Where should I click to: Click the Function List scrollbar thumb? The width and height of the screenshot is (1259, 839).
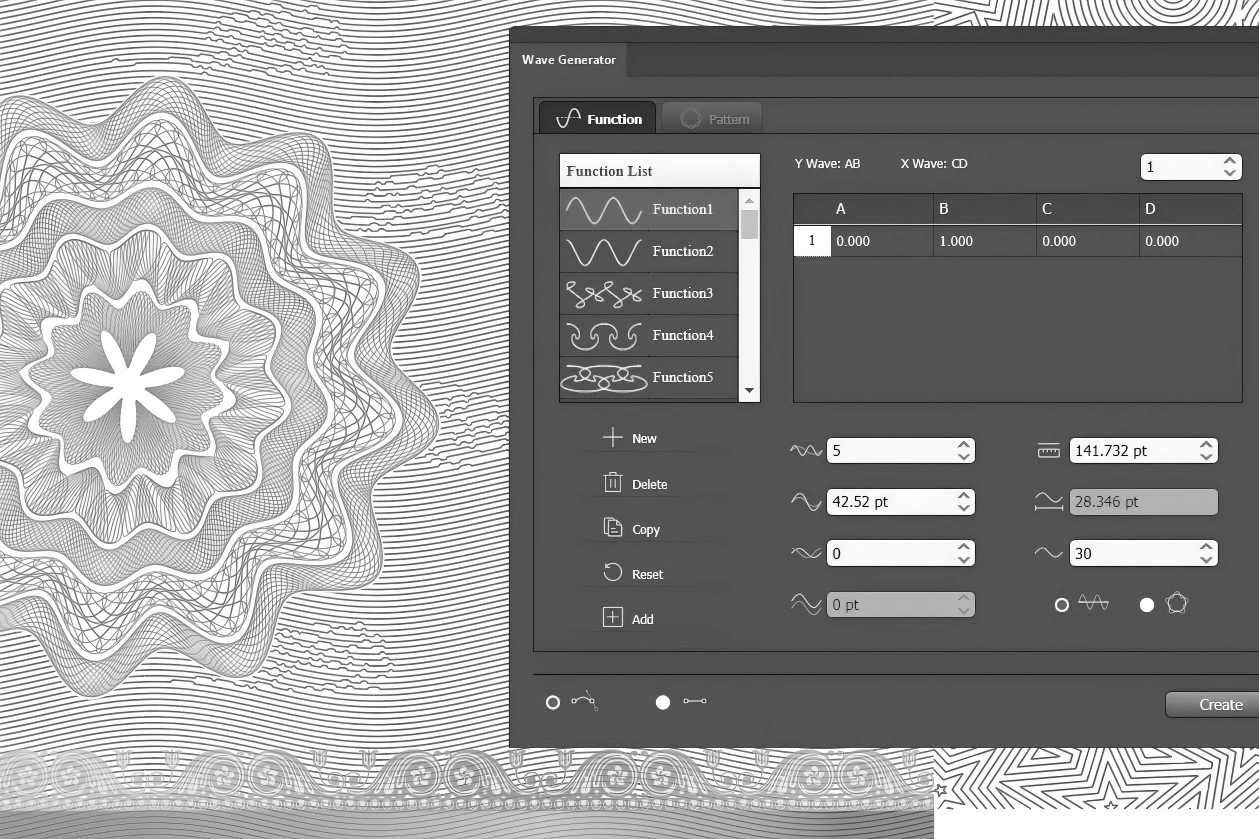[x=749, y=224]
